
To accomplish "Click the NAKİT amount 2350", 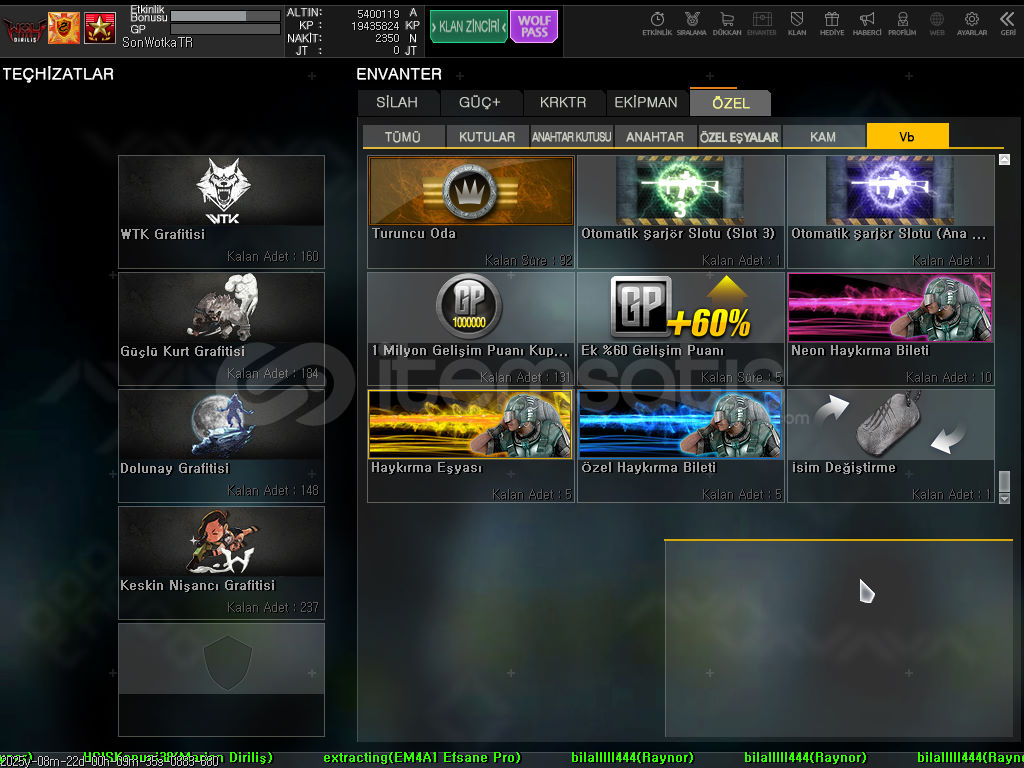I will (x=387, y=38).
